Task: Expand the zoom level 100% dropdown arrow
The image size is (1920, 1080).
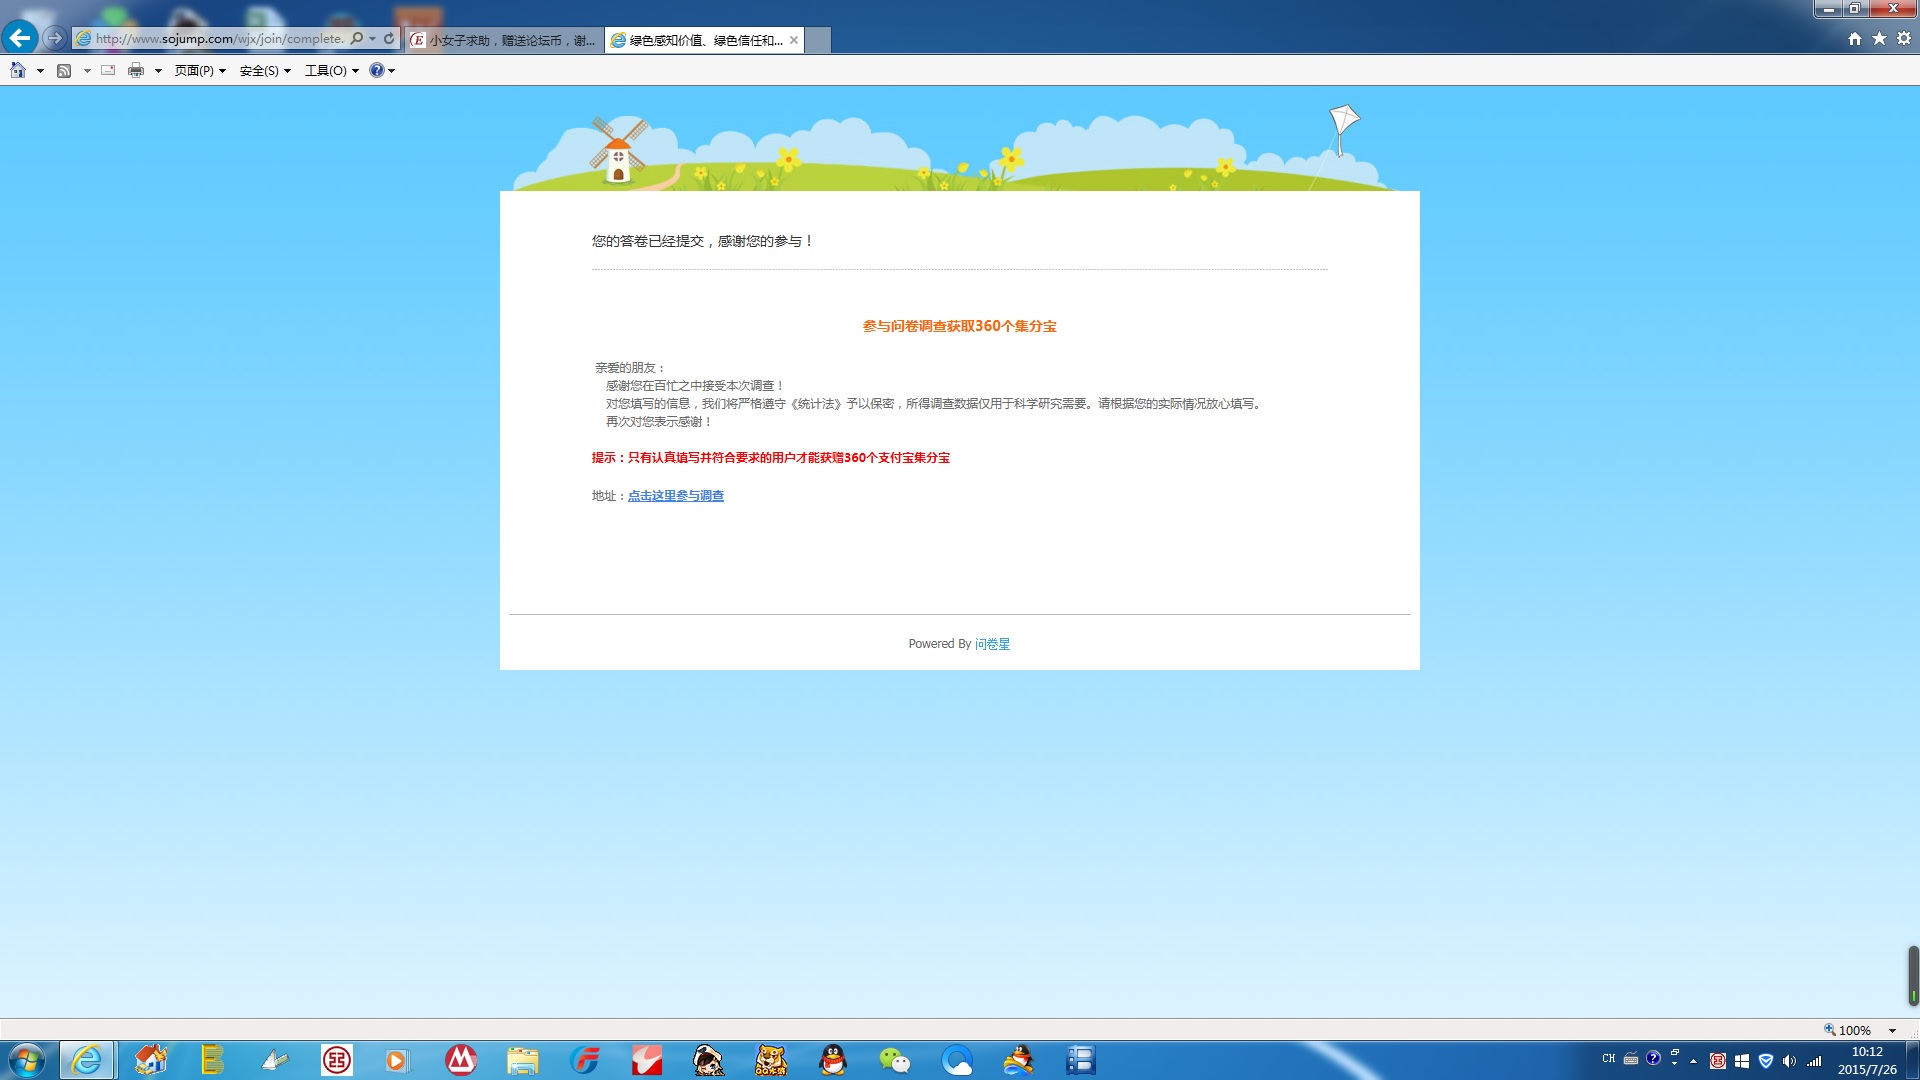Action: [x=1892, y=1030]
